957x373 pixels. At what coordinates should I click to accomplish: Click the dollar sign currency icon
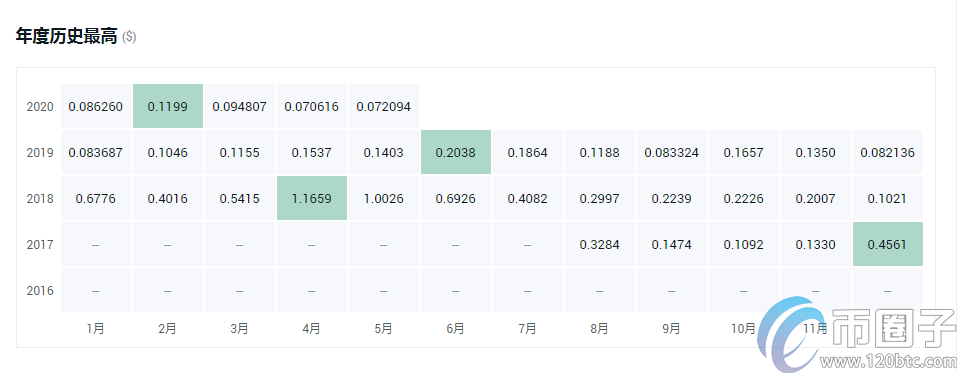pos(129,37)
